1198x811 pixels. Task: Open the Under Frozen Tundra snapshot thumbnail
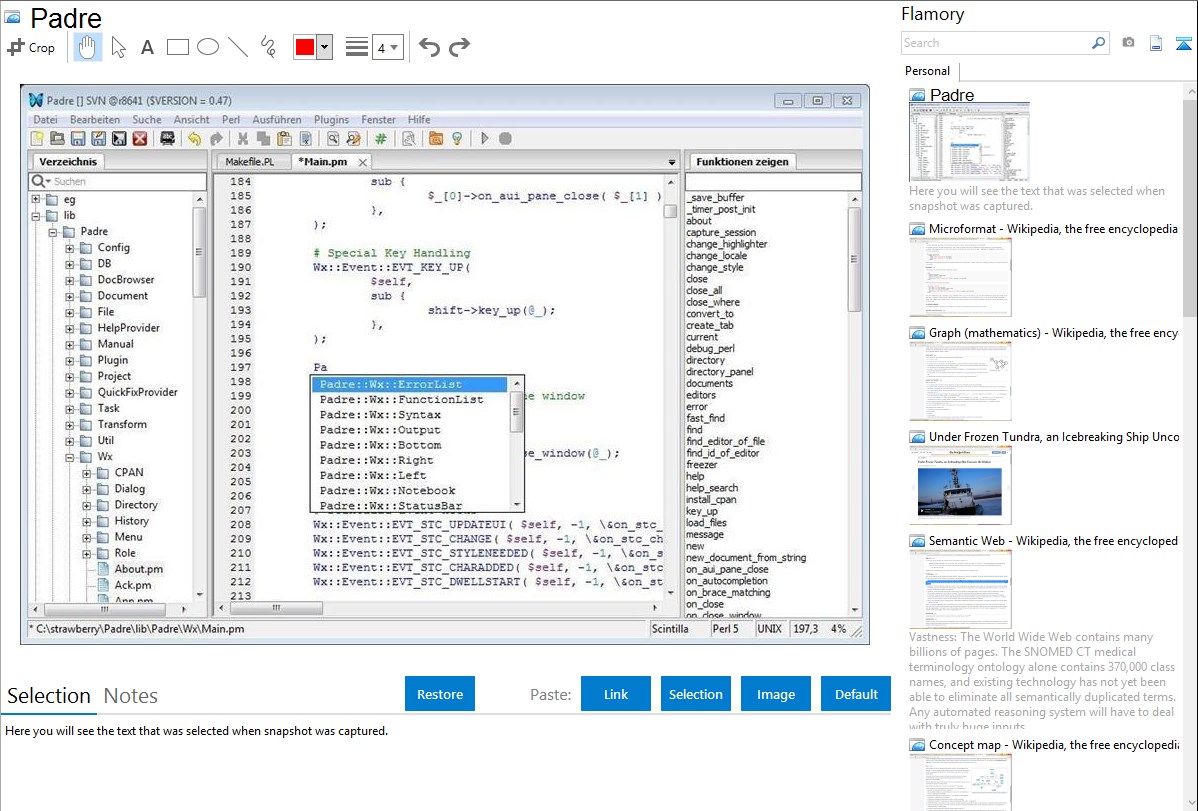pyautogui.click(x=960, y=485)
